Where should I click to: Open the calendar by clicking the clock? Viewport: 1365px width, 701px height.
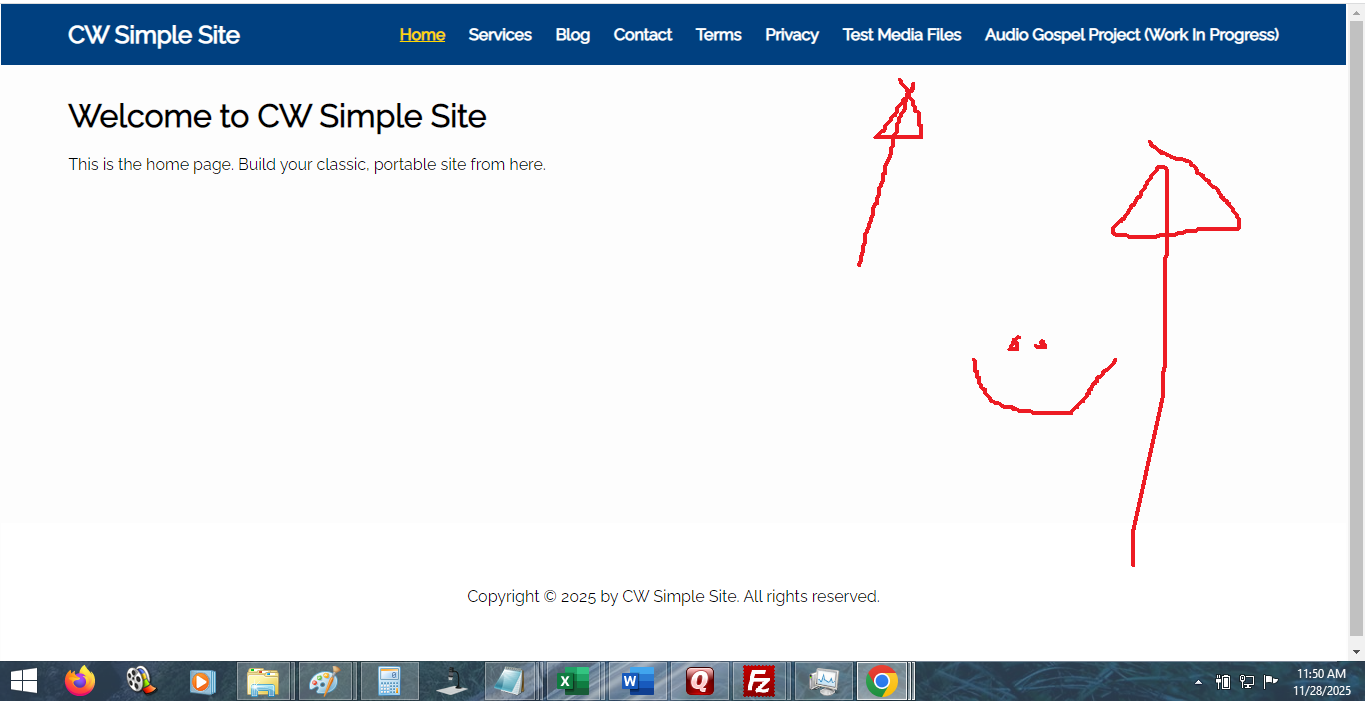click(1320, 681)
